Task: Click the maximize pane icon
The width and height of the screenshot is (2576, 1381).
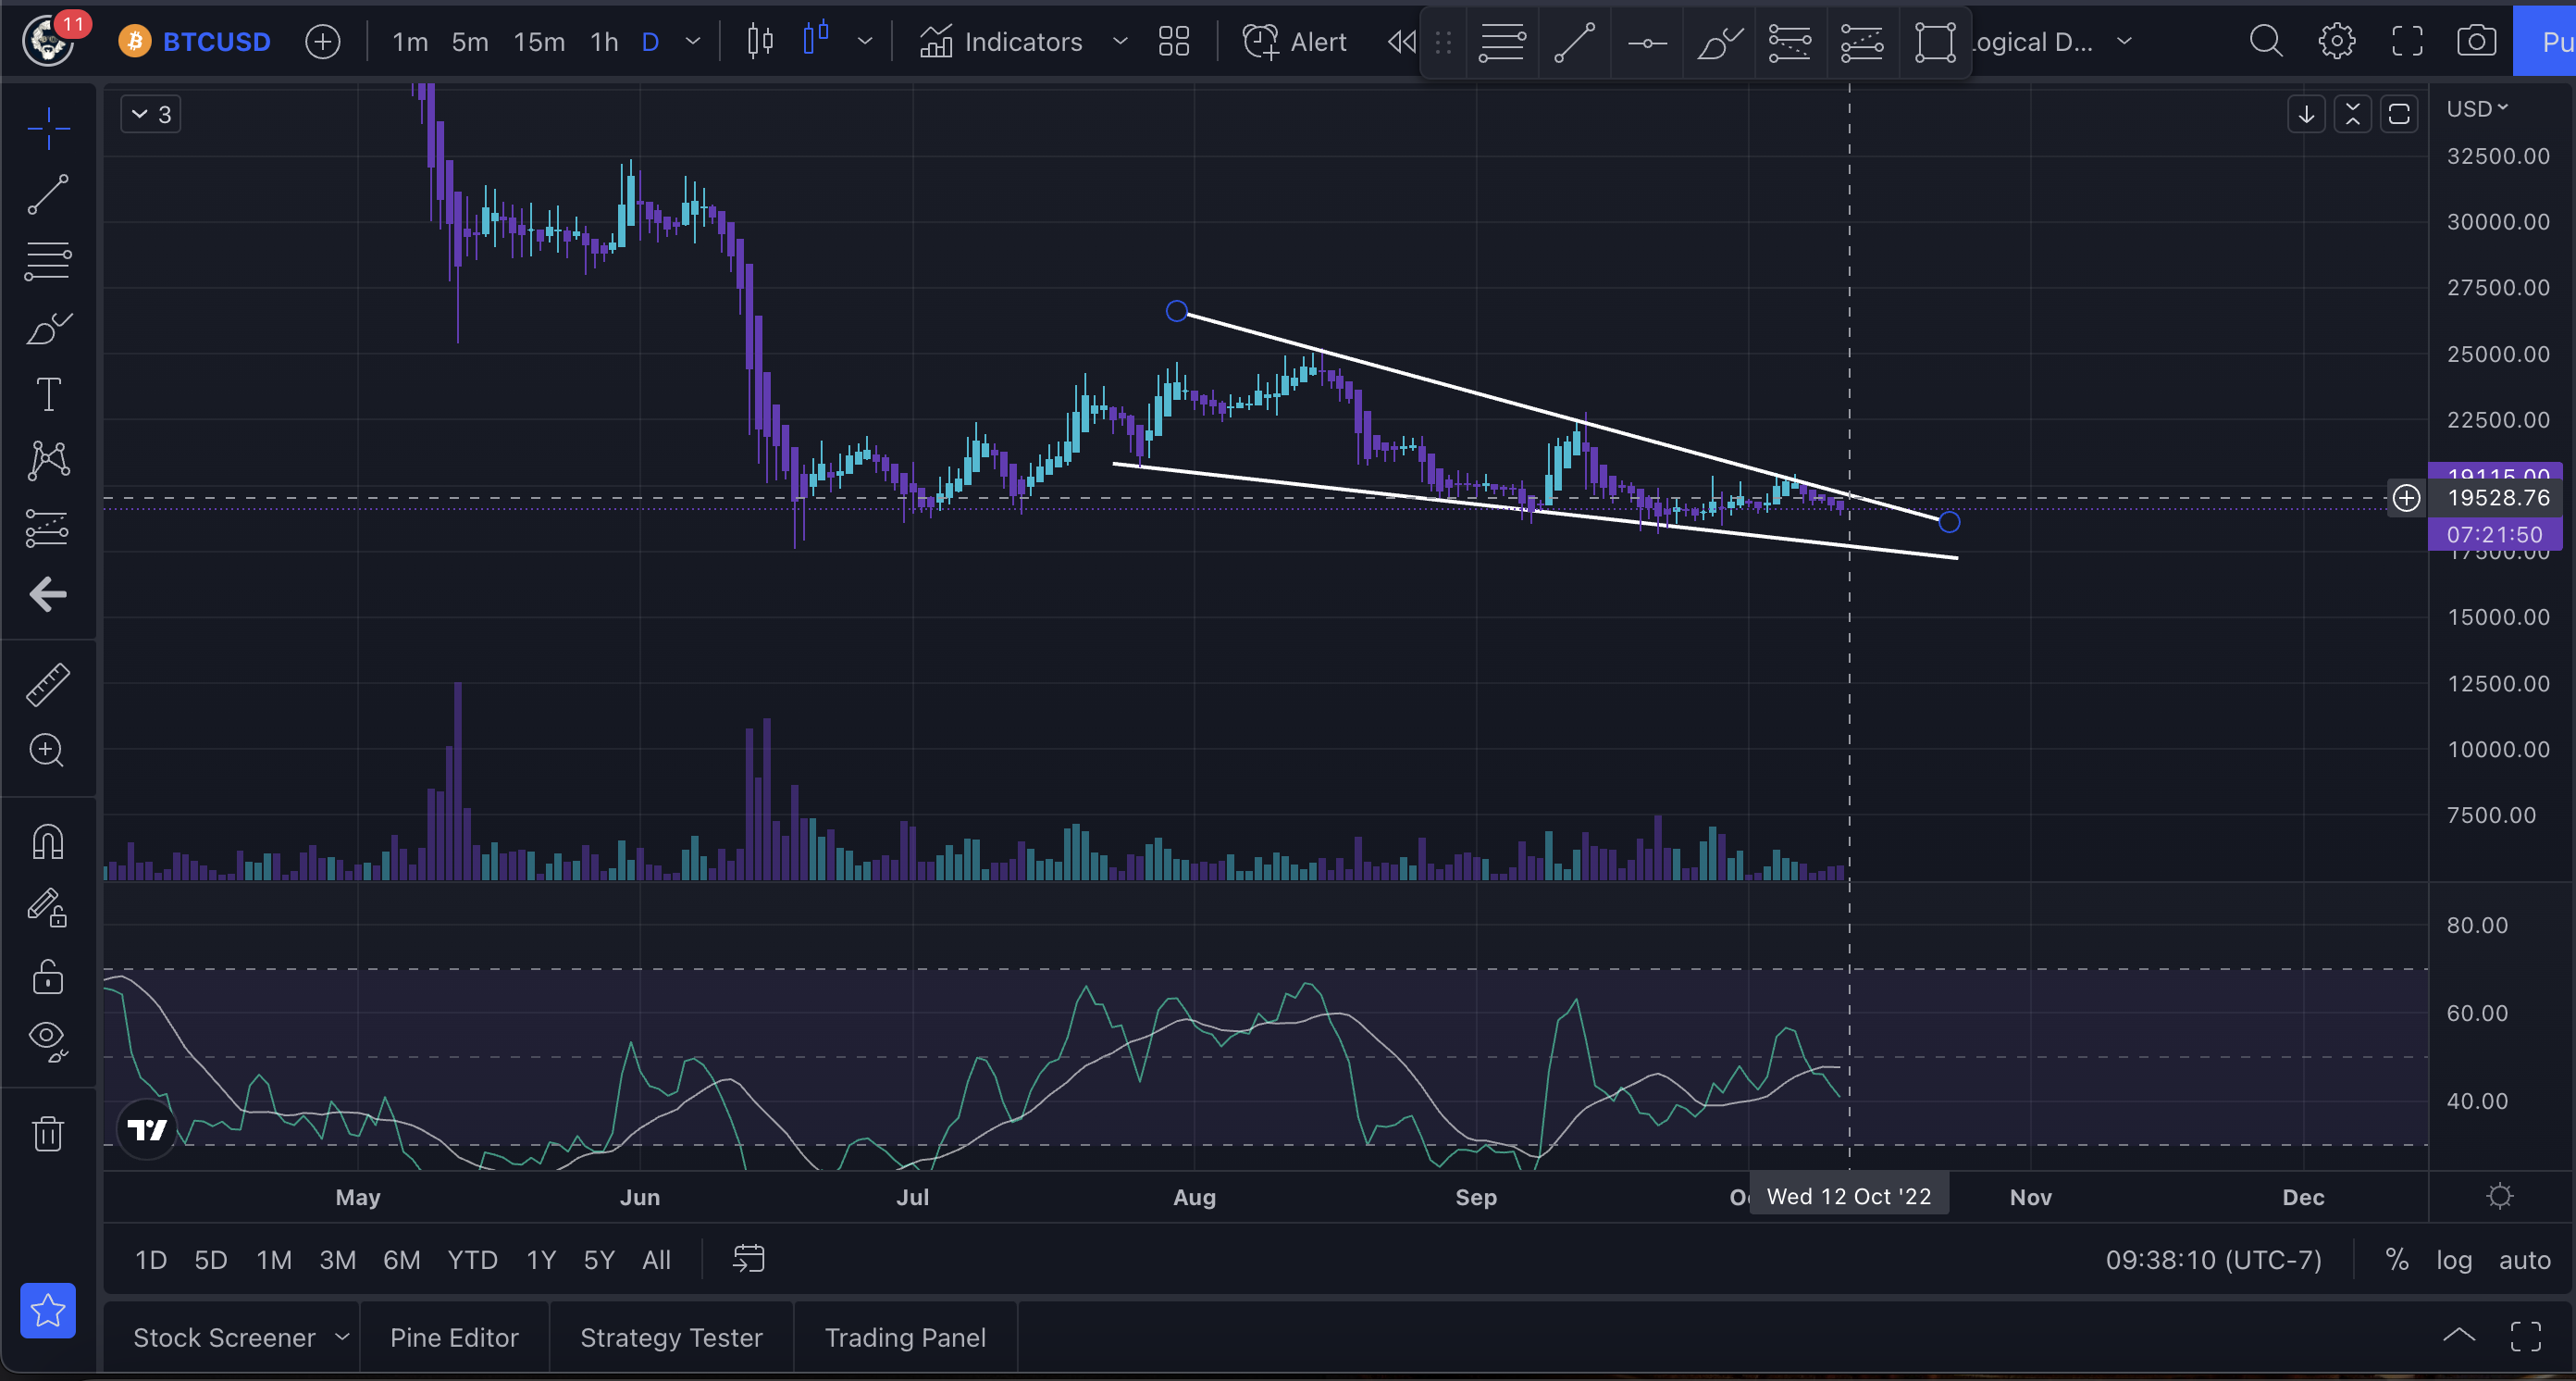Action: point(2399,114)
